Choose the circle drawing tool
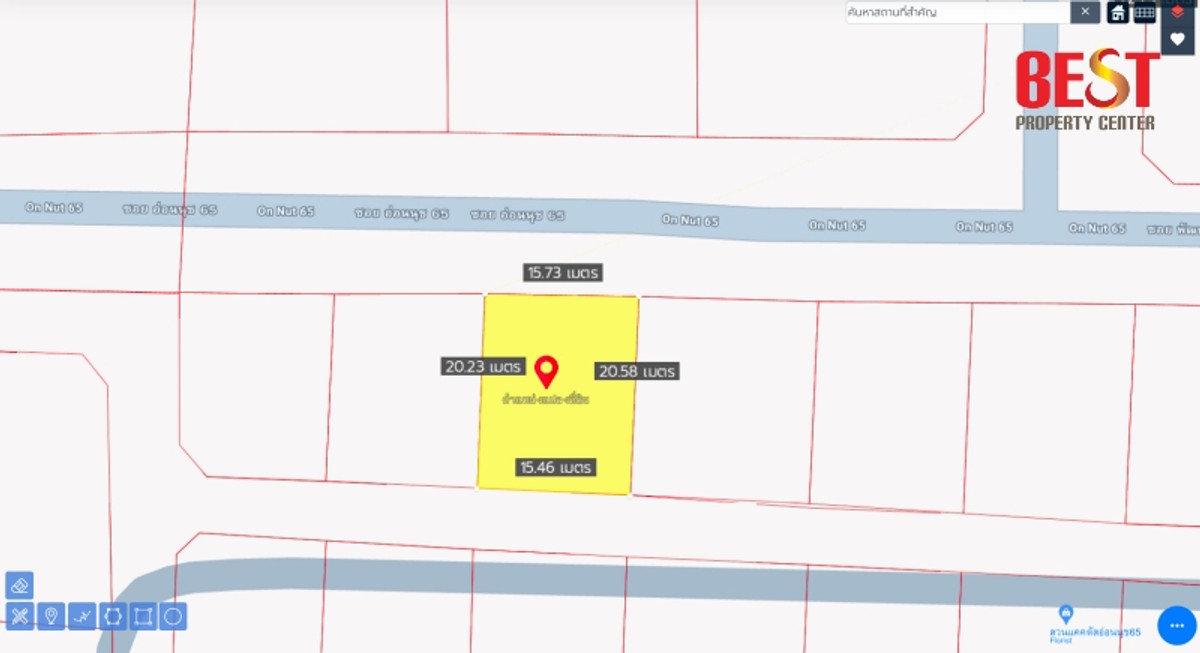The image size is (1200, 653). coord(173,616)
